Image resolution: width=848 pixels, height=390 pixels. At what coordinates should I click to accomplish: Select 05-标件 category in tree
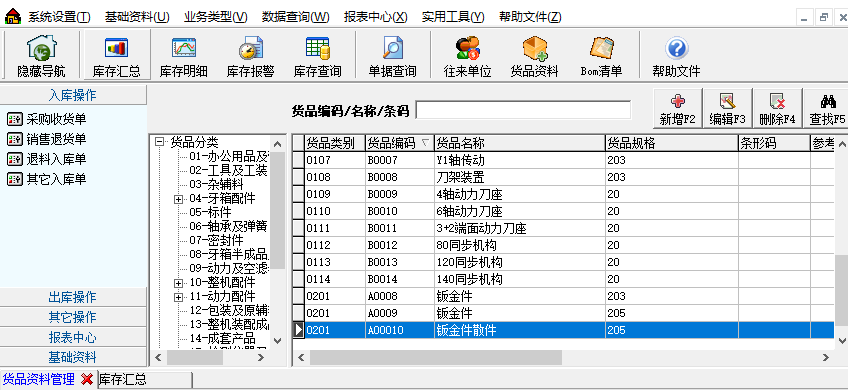click(210, 213)
